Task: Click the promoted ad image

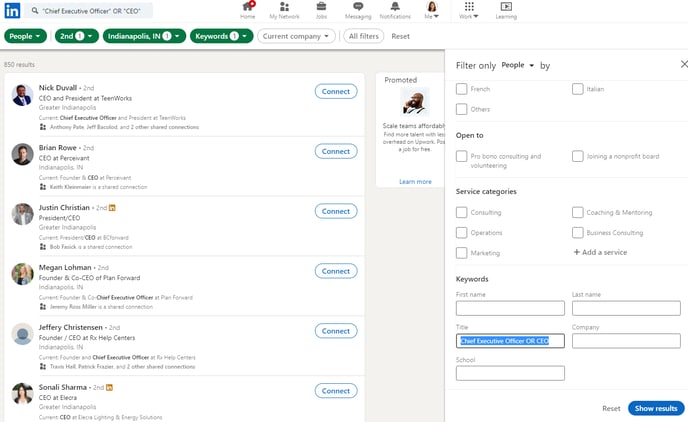Action: point(415,101)
